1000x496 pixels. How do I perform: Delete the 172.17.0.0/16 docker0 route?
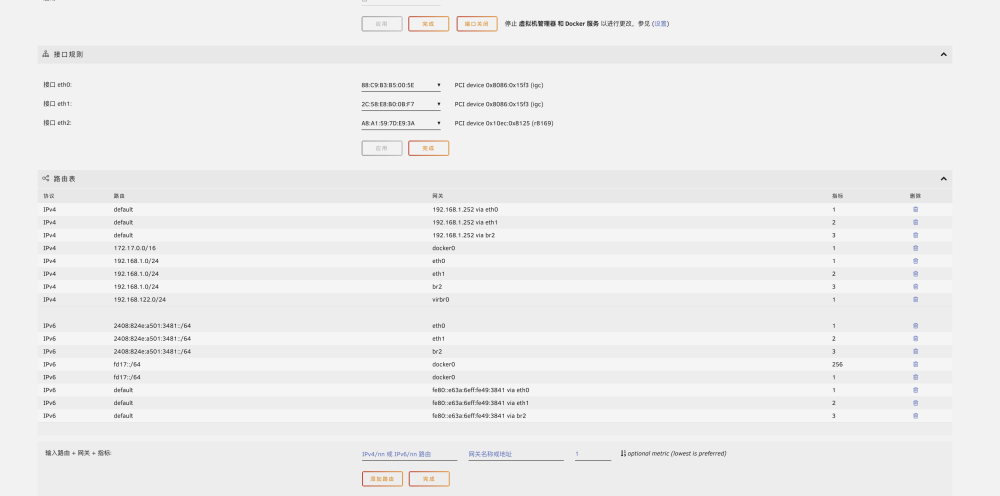click(x=915, y=248)
